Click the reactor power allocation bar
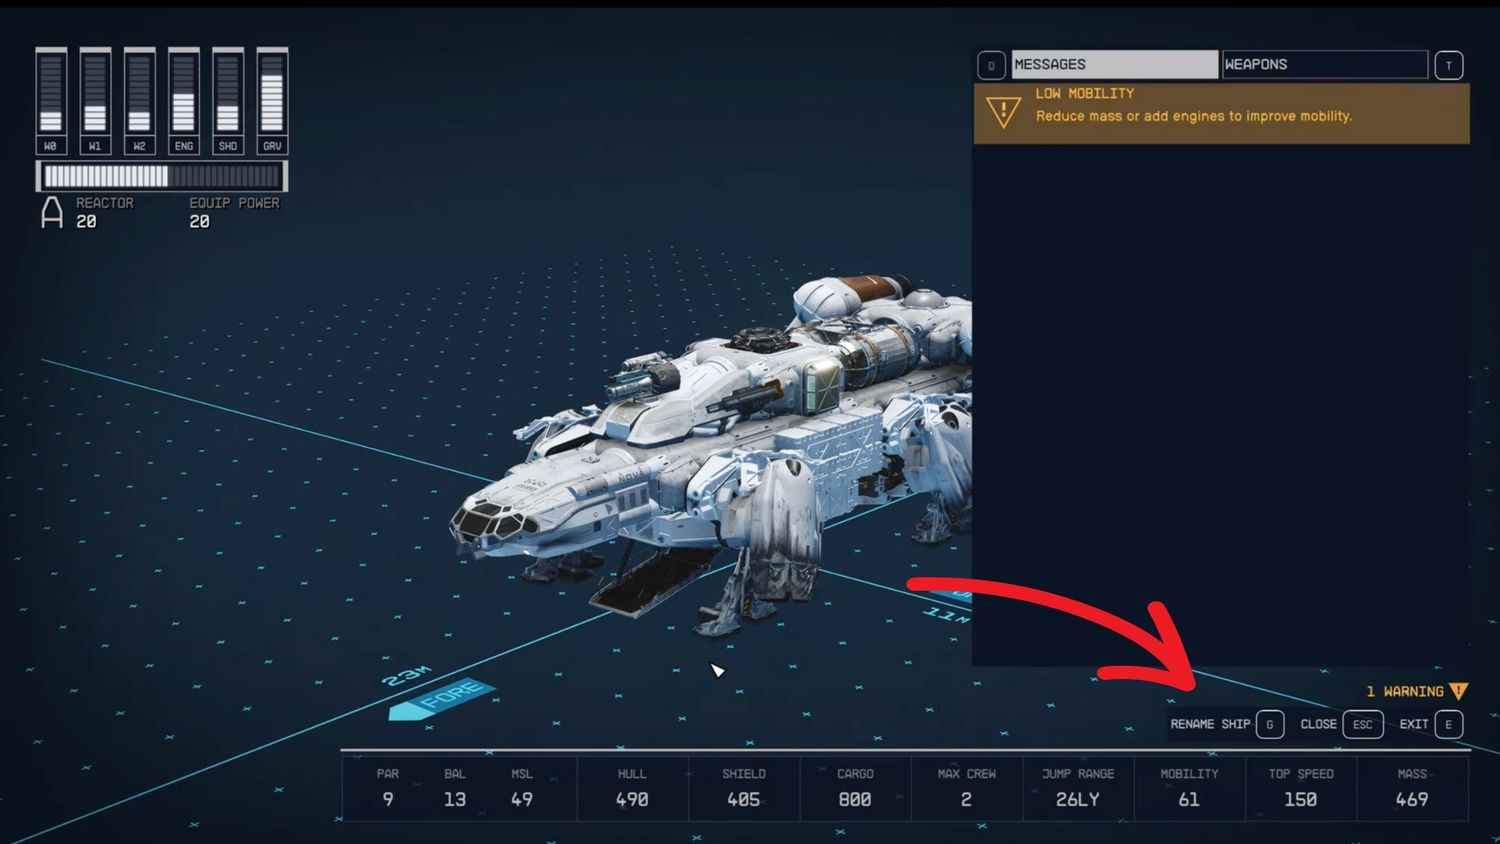This screenshot has width=1500, height=844. (x=162, y=177)
